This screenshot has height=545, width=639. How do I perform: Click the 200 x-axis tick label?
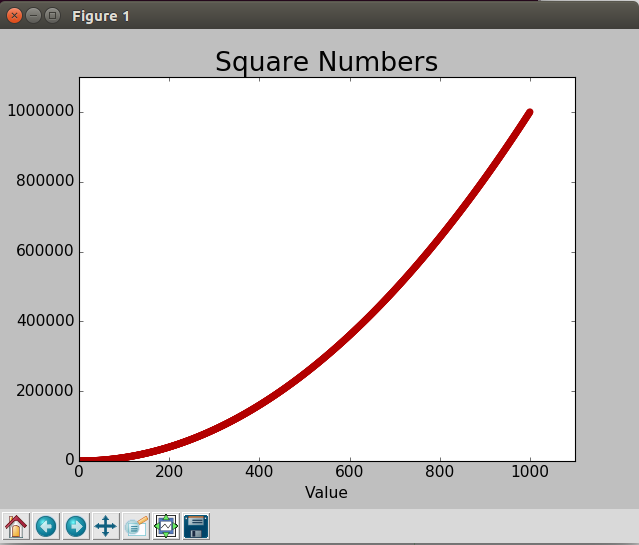[x=169, y=472]
